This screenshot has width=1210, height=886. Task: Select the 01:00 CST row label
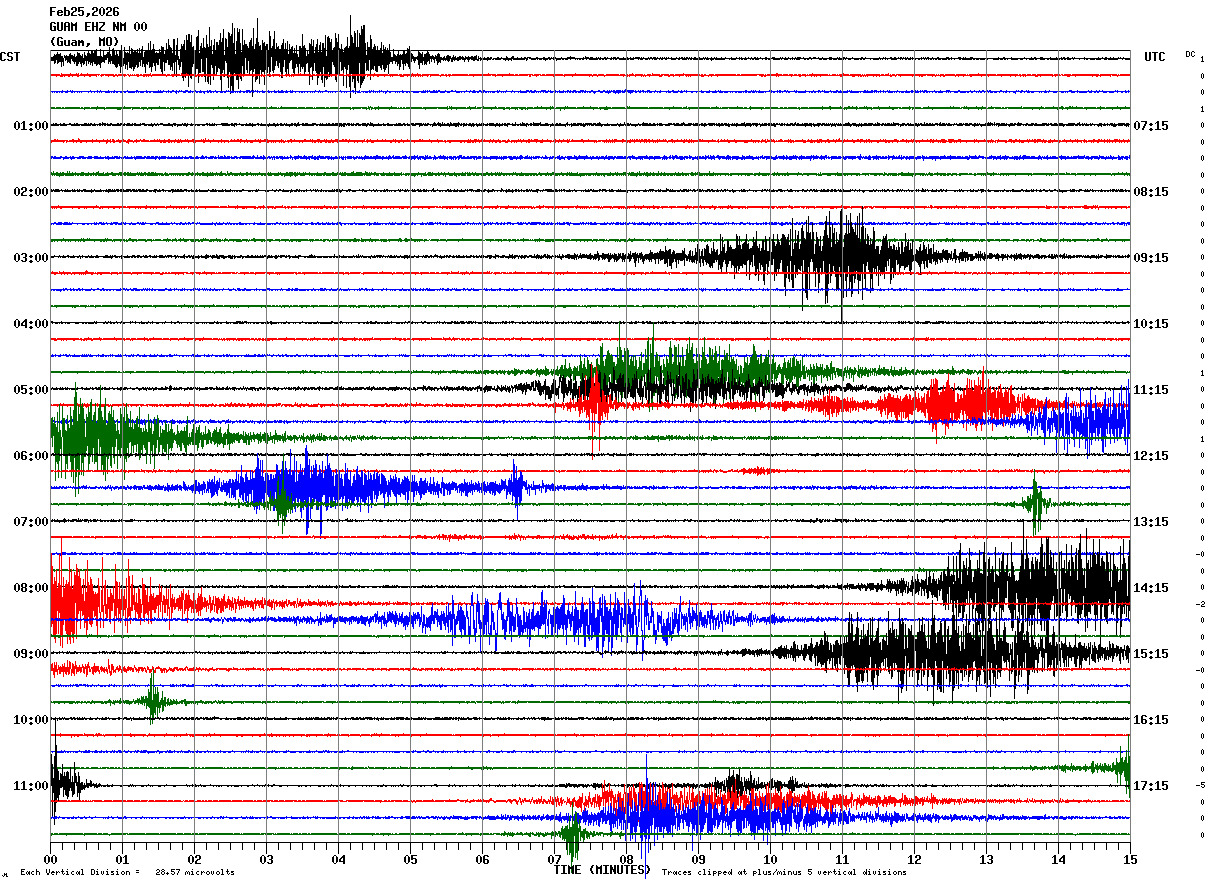(31, 126)
